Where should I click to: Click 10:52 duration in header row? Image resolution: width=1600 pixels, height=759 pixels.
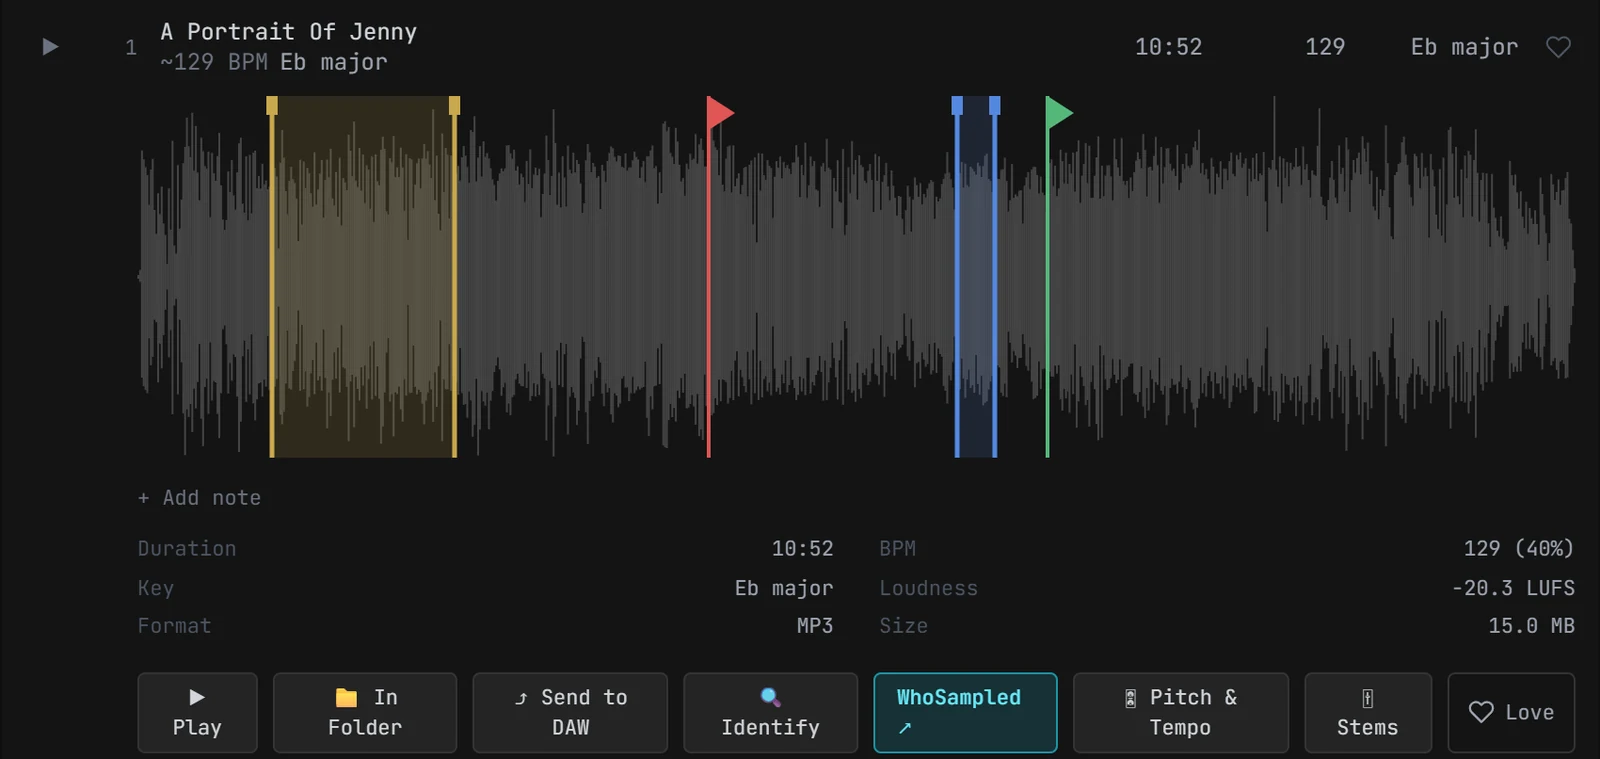[1168, 47]
